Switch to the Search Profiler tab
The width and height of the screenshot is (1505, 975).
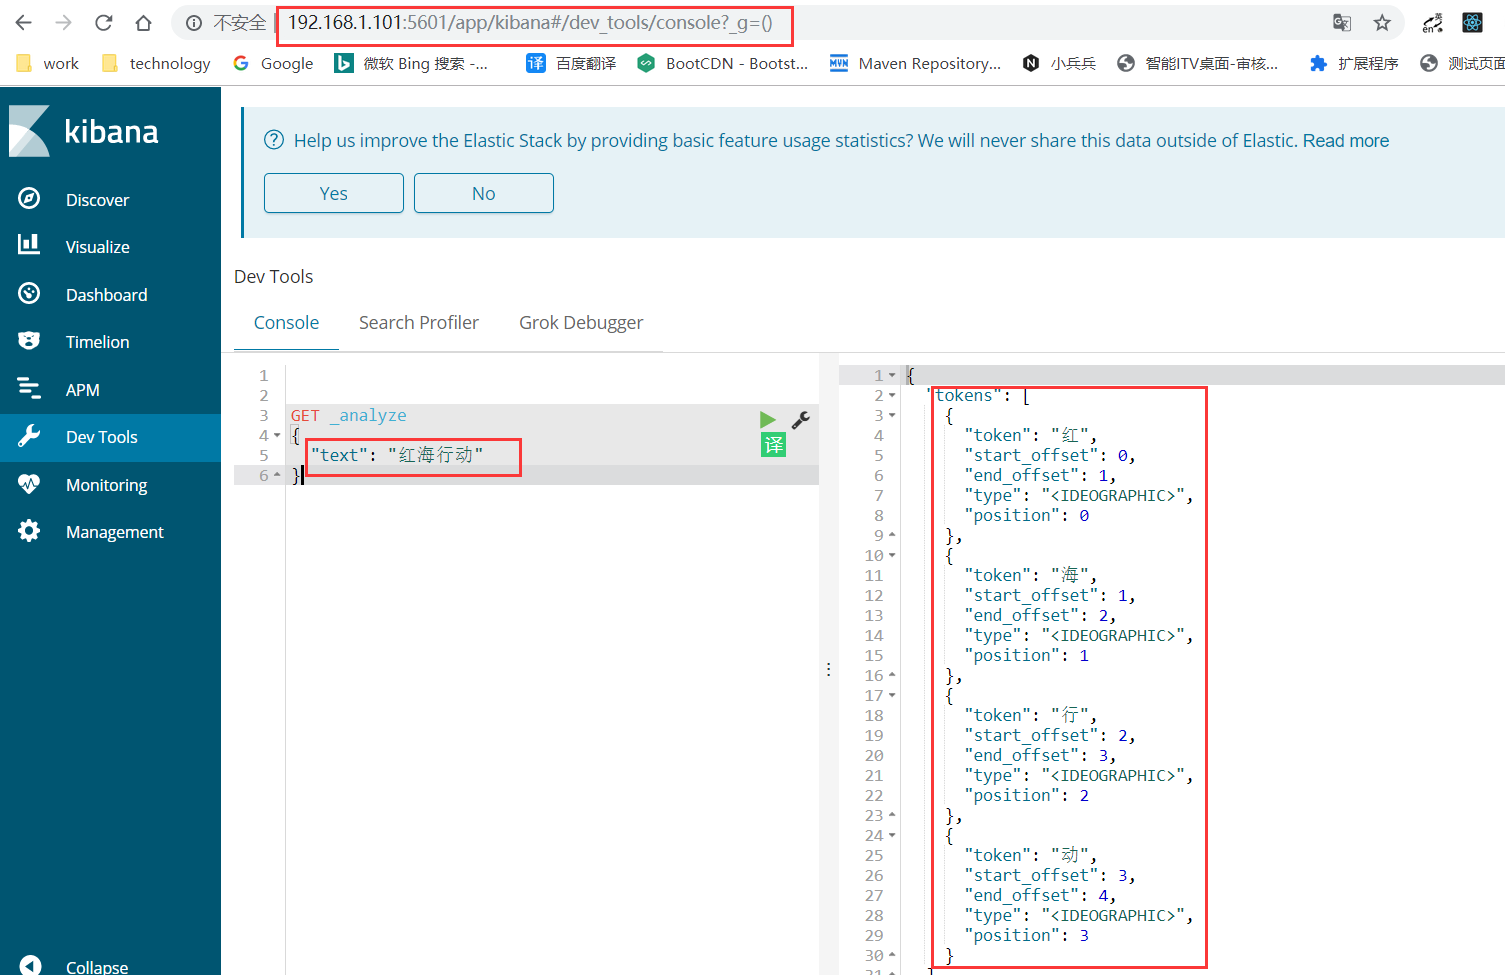[x=419, y=322]
